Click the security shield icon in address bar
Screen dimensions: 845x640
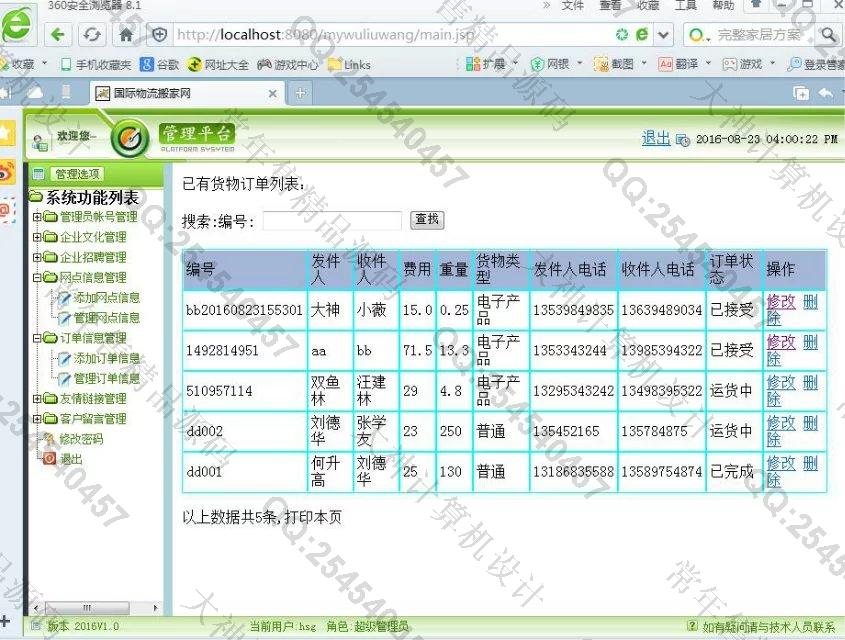coord(160,35)
